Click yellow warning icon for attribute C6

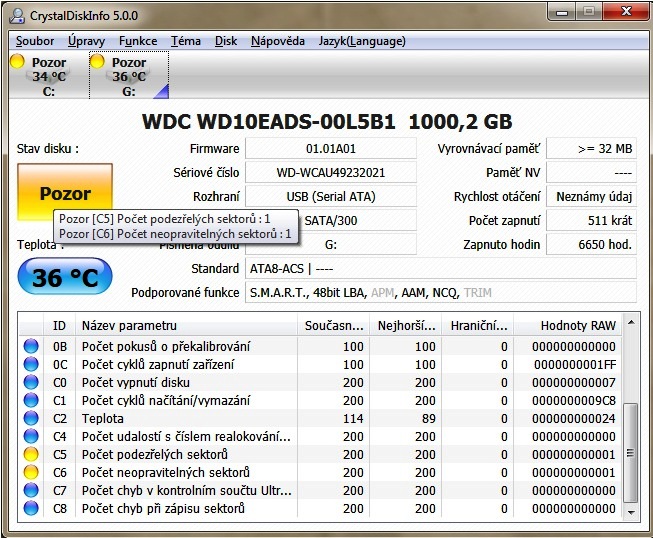[31, 472]
